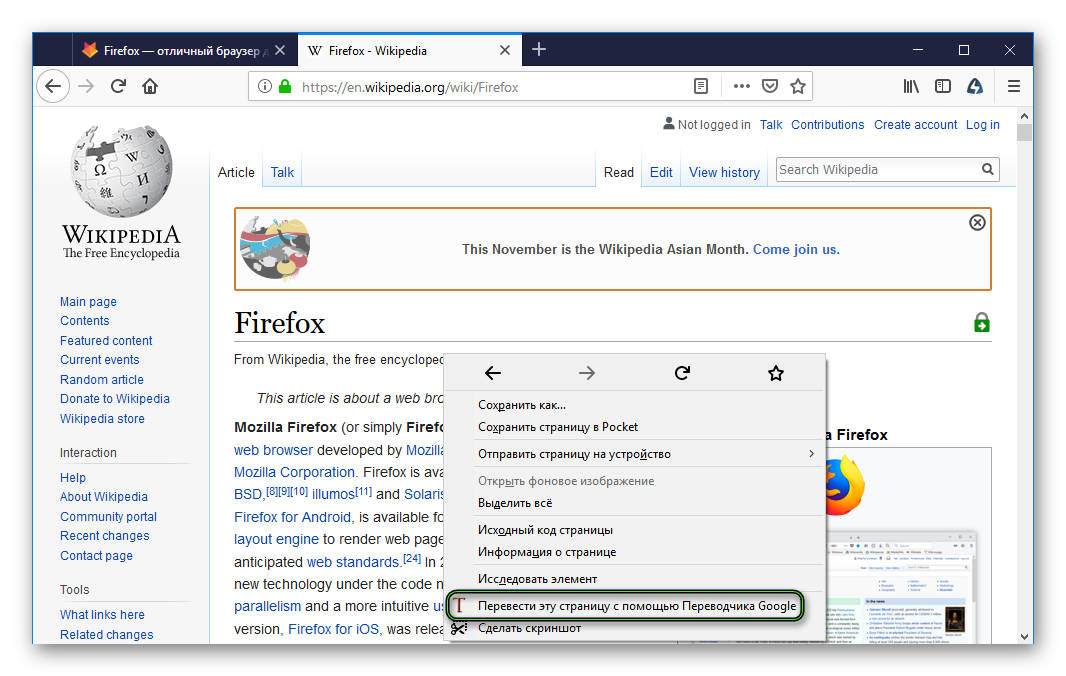Viewport: 1066px width, 676px height.
Task: Click the 'Create account' link
Action: point(915,125)
